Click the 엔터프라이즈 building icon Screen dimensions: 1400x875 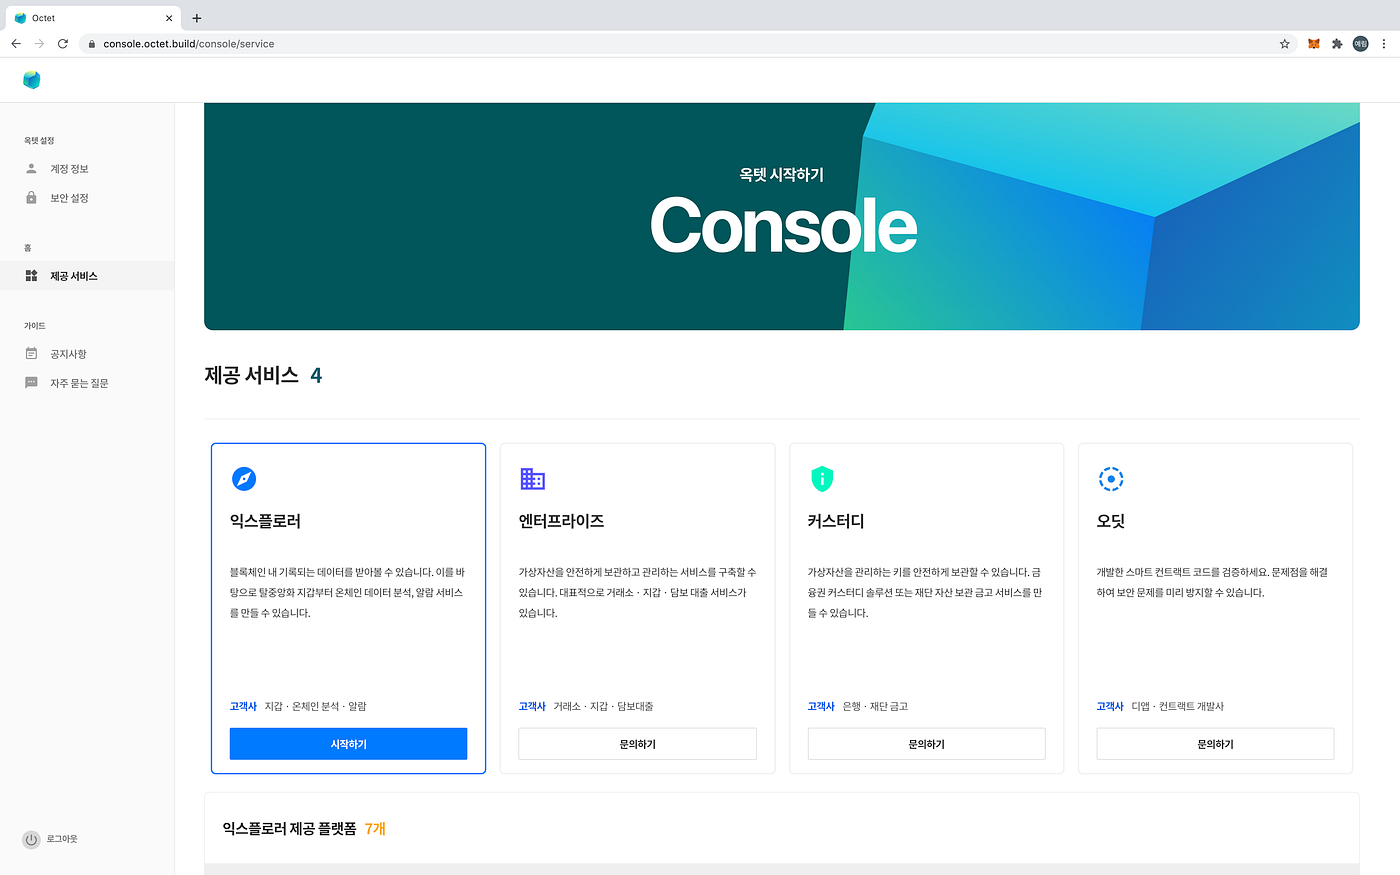[x=532, y=479]
